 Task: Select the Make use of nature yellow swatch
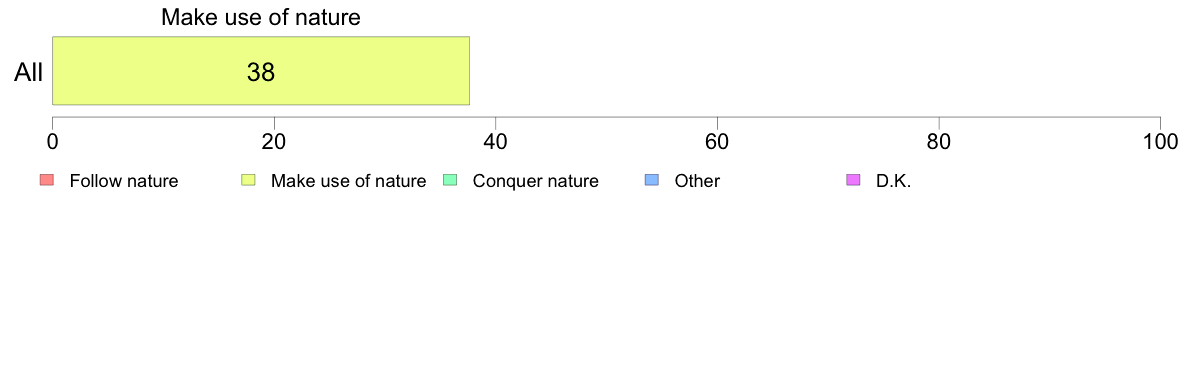(248, 180)
